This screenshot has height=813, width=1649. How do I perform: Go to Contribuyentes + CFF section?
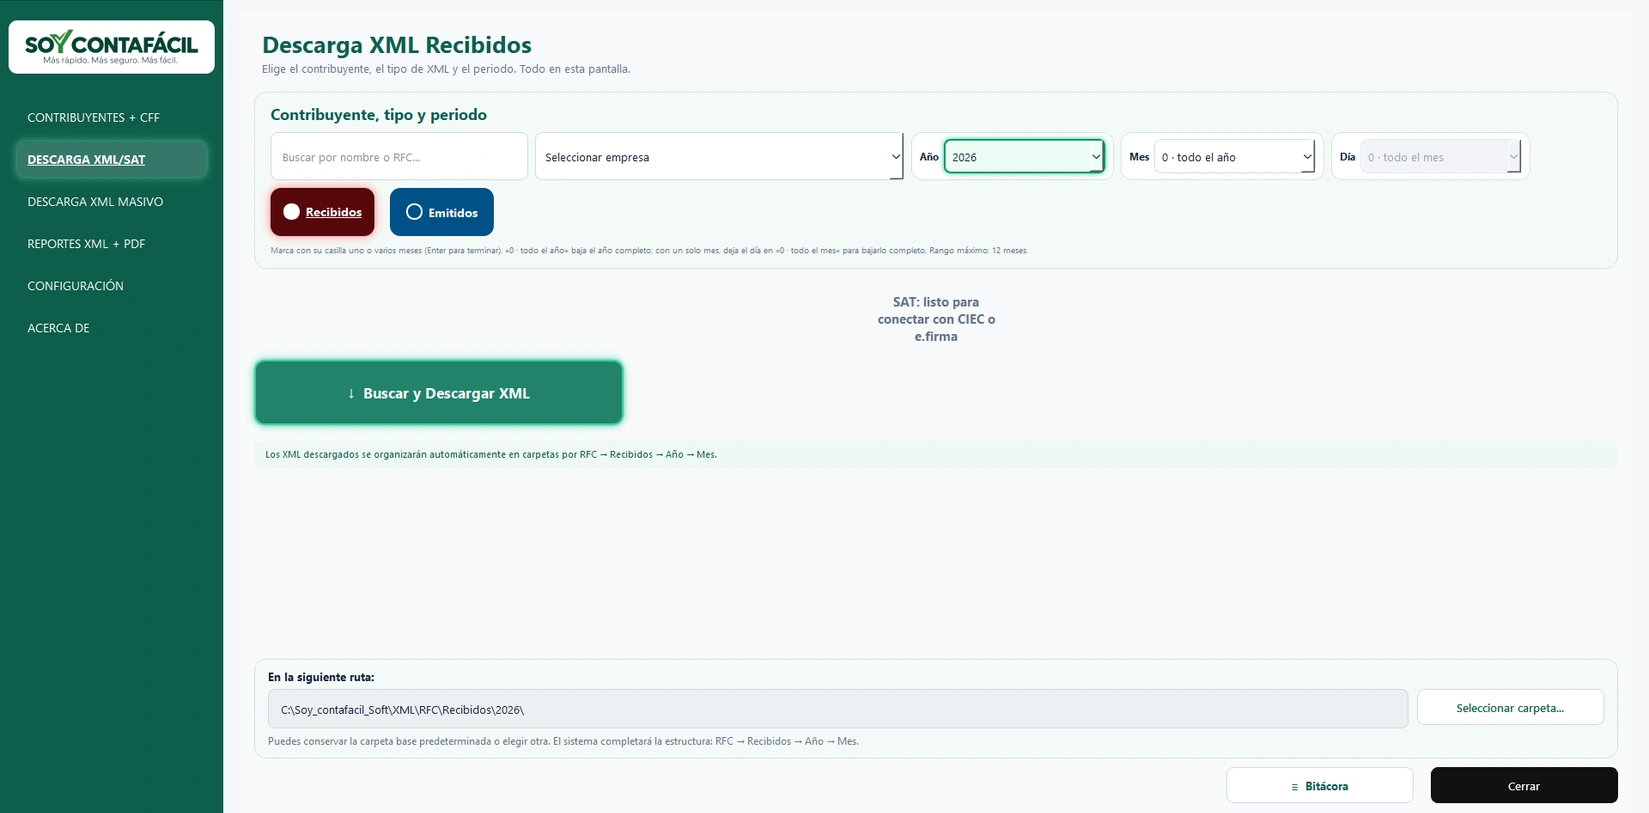(93, 117)
